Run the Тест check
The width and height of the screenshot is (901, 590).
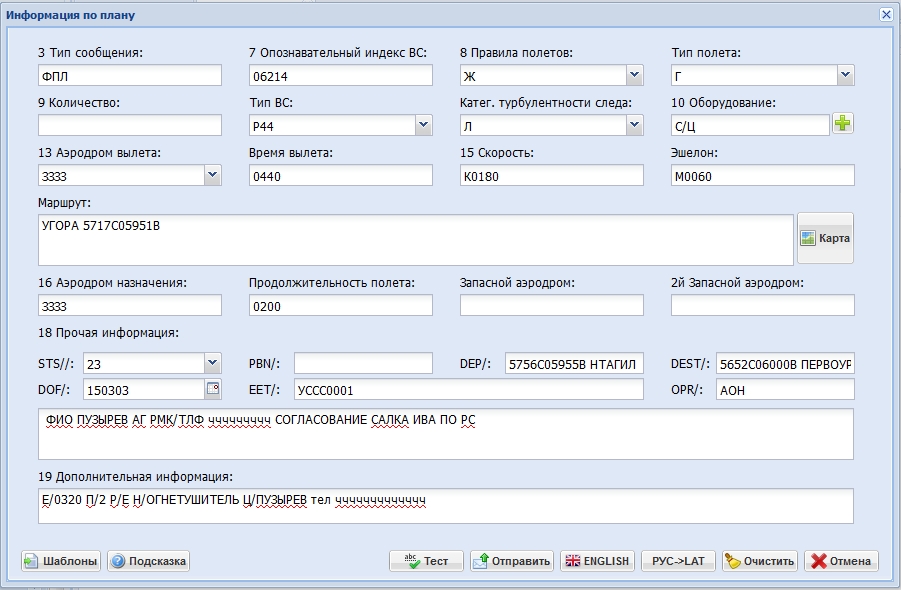point(426,561)
